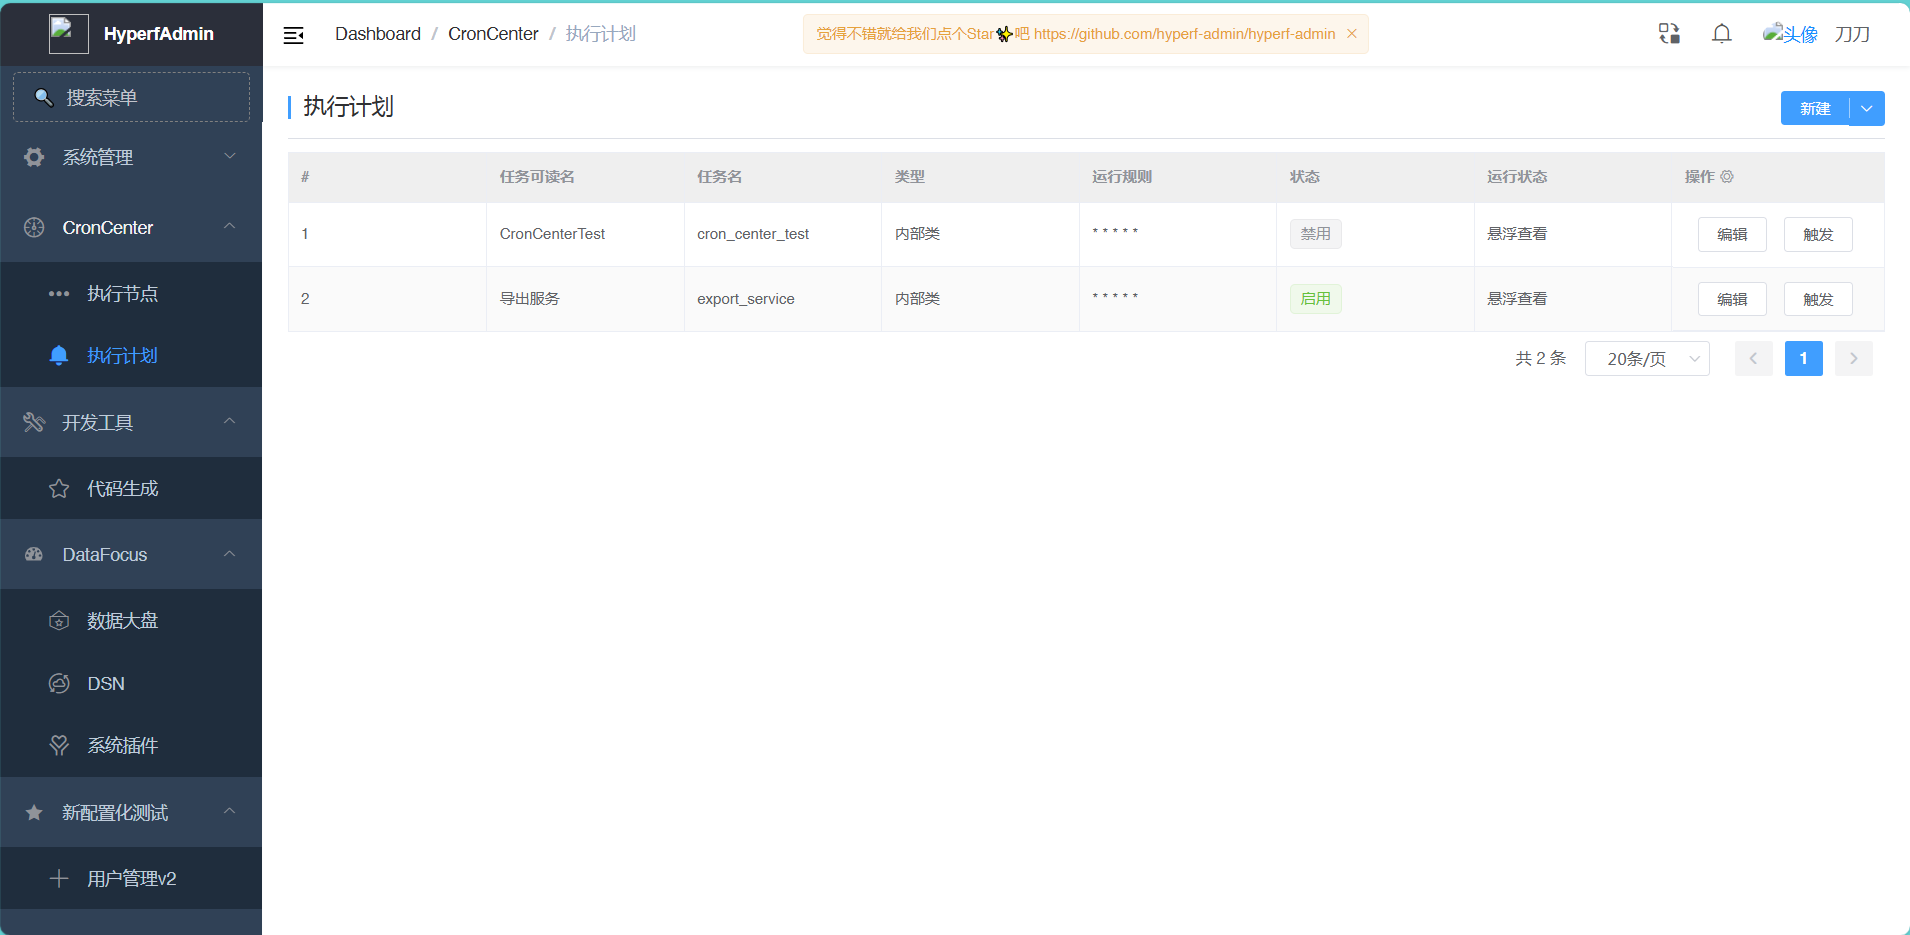Click the DSN icon in the sidebar

click(58, 683)
